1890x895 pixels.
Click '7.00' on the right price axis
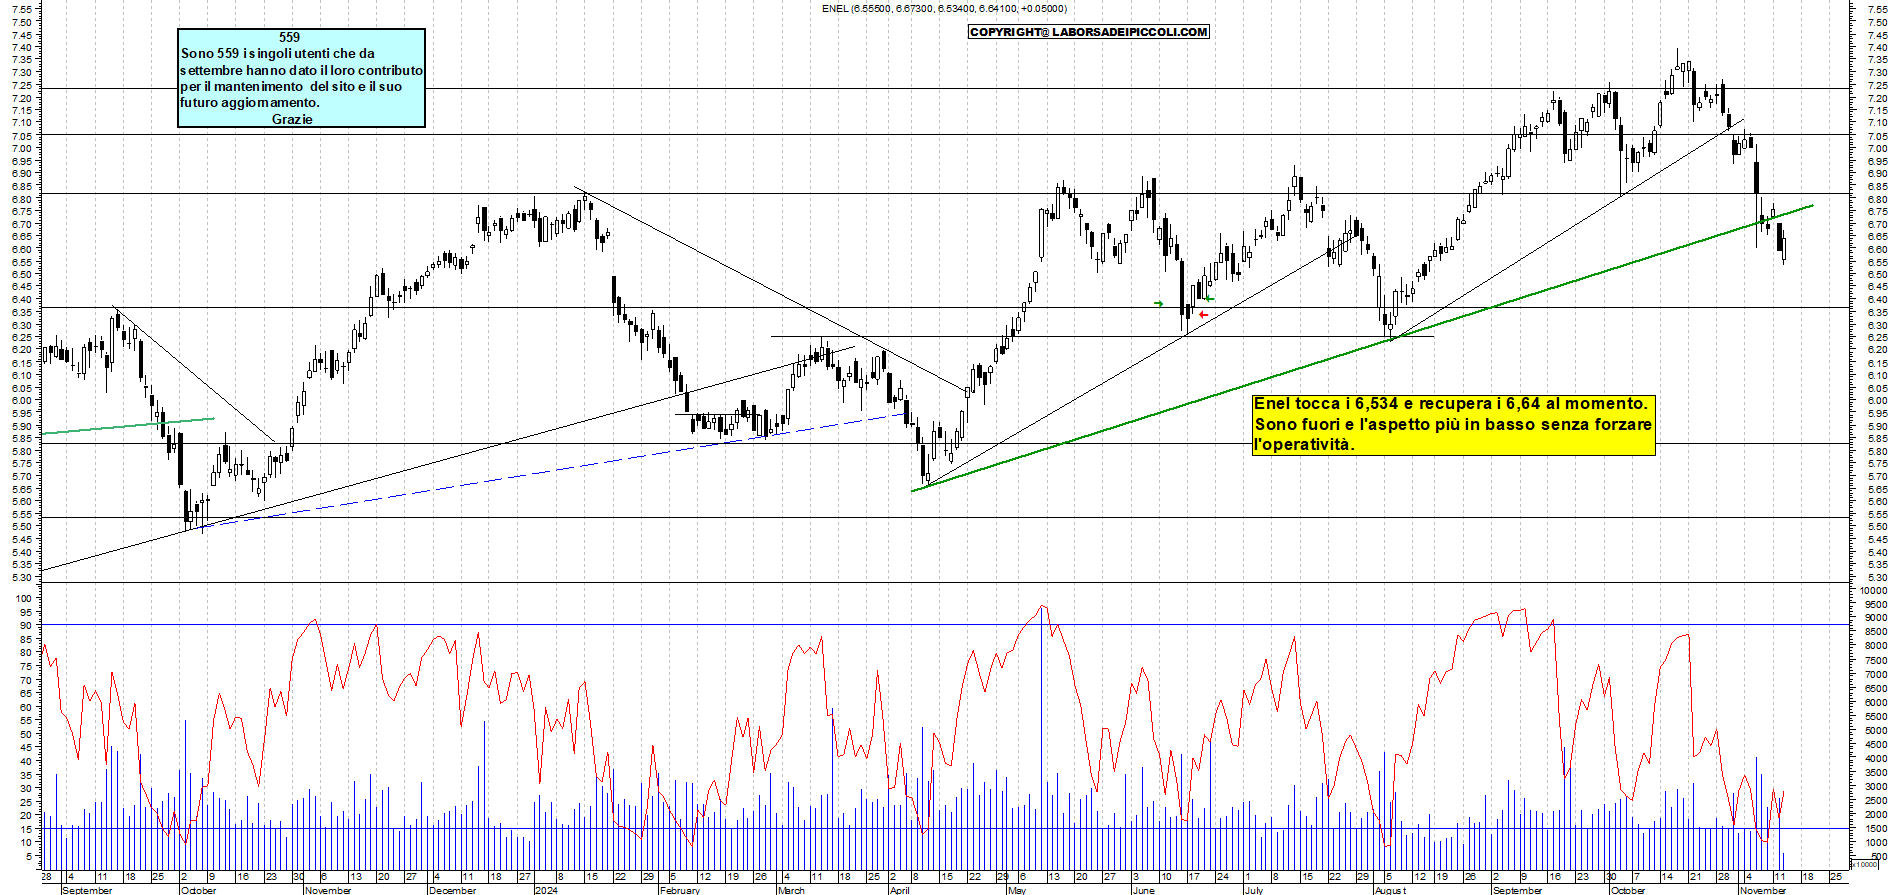[x=1876, y=148]
